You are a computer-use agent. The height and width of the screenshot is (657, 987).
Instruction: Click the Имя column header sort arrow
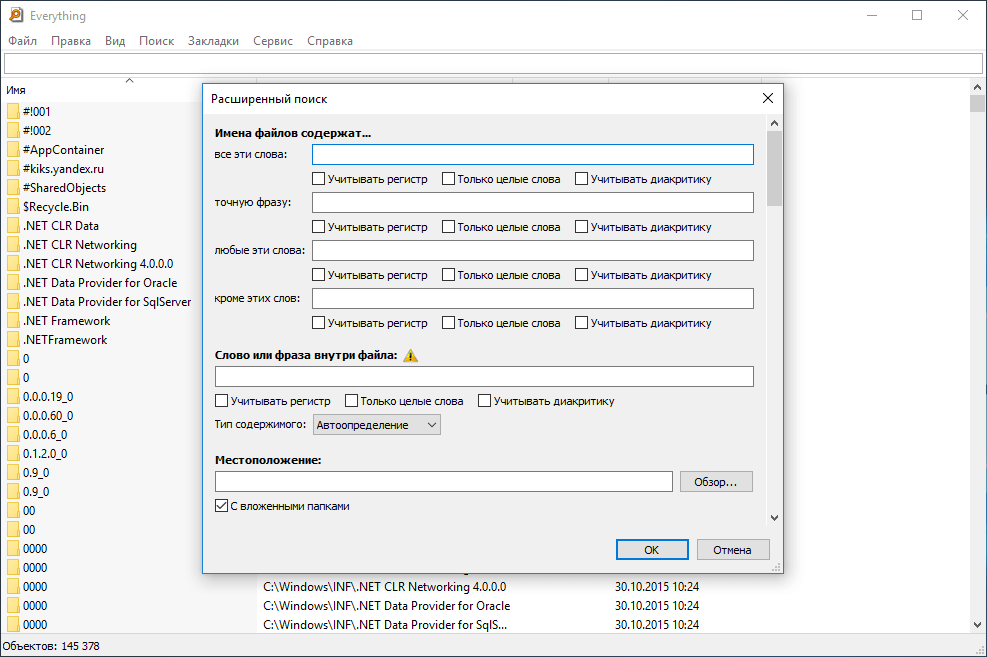tap(129, 81)
